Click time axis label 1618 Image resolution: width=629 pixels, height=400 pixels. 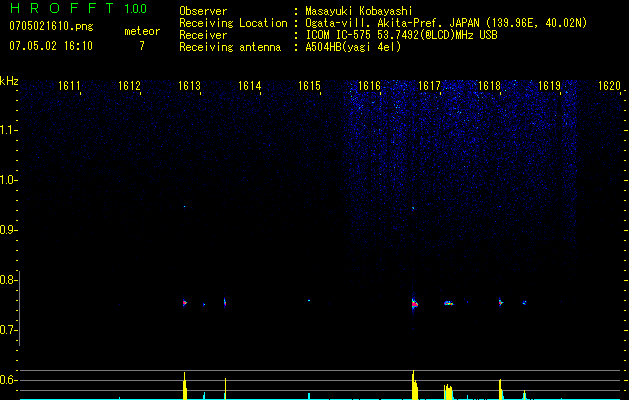pos(490,86)
